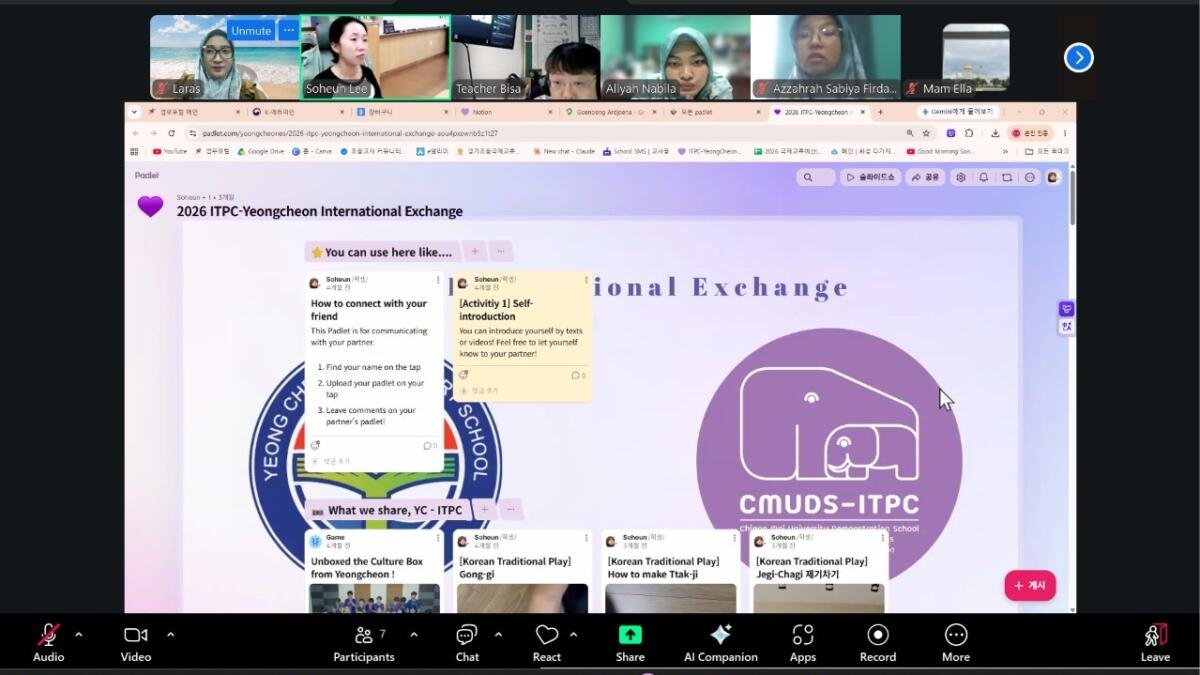Click the purple heart Padlet icon
Viewport: 1200px width, 675px height.
point(150,206)
